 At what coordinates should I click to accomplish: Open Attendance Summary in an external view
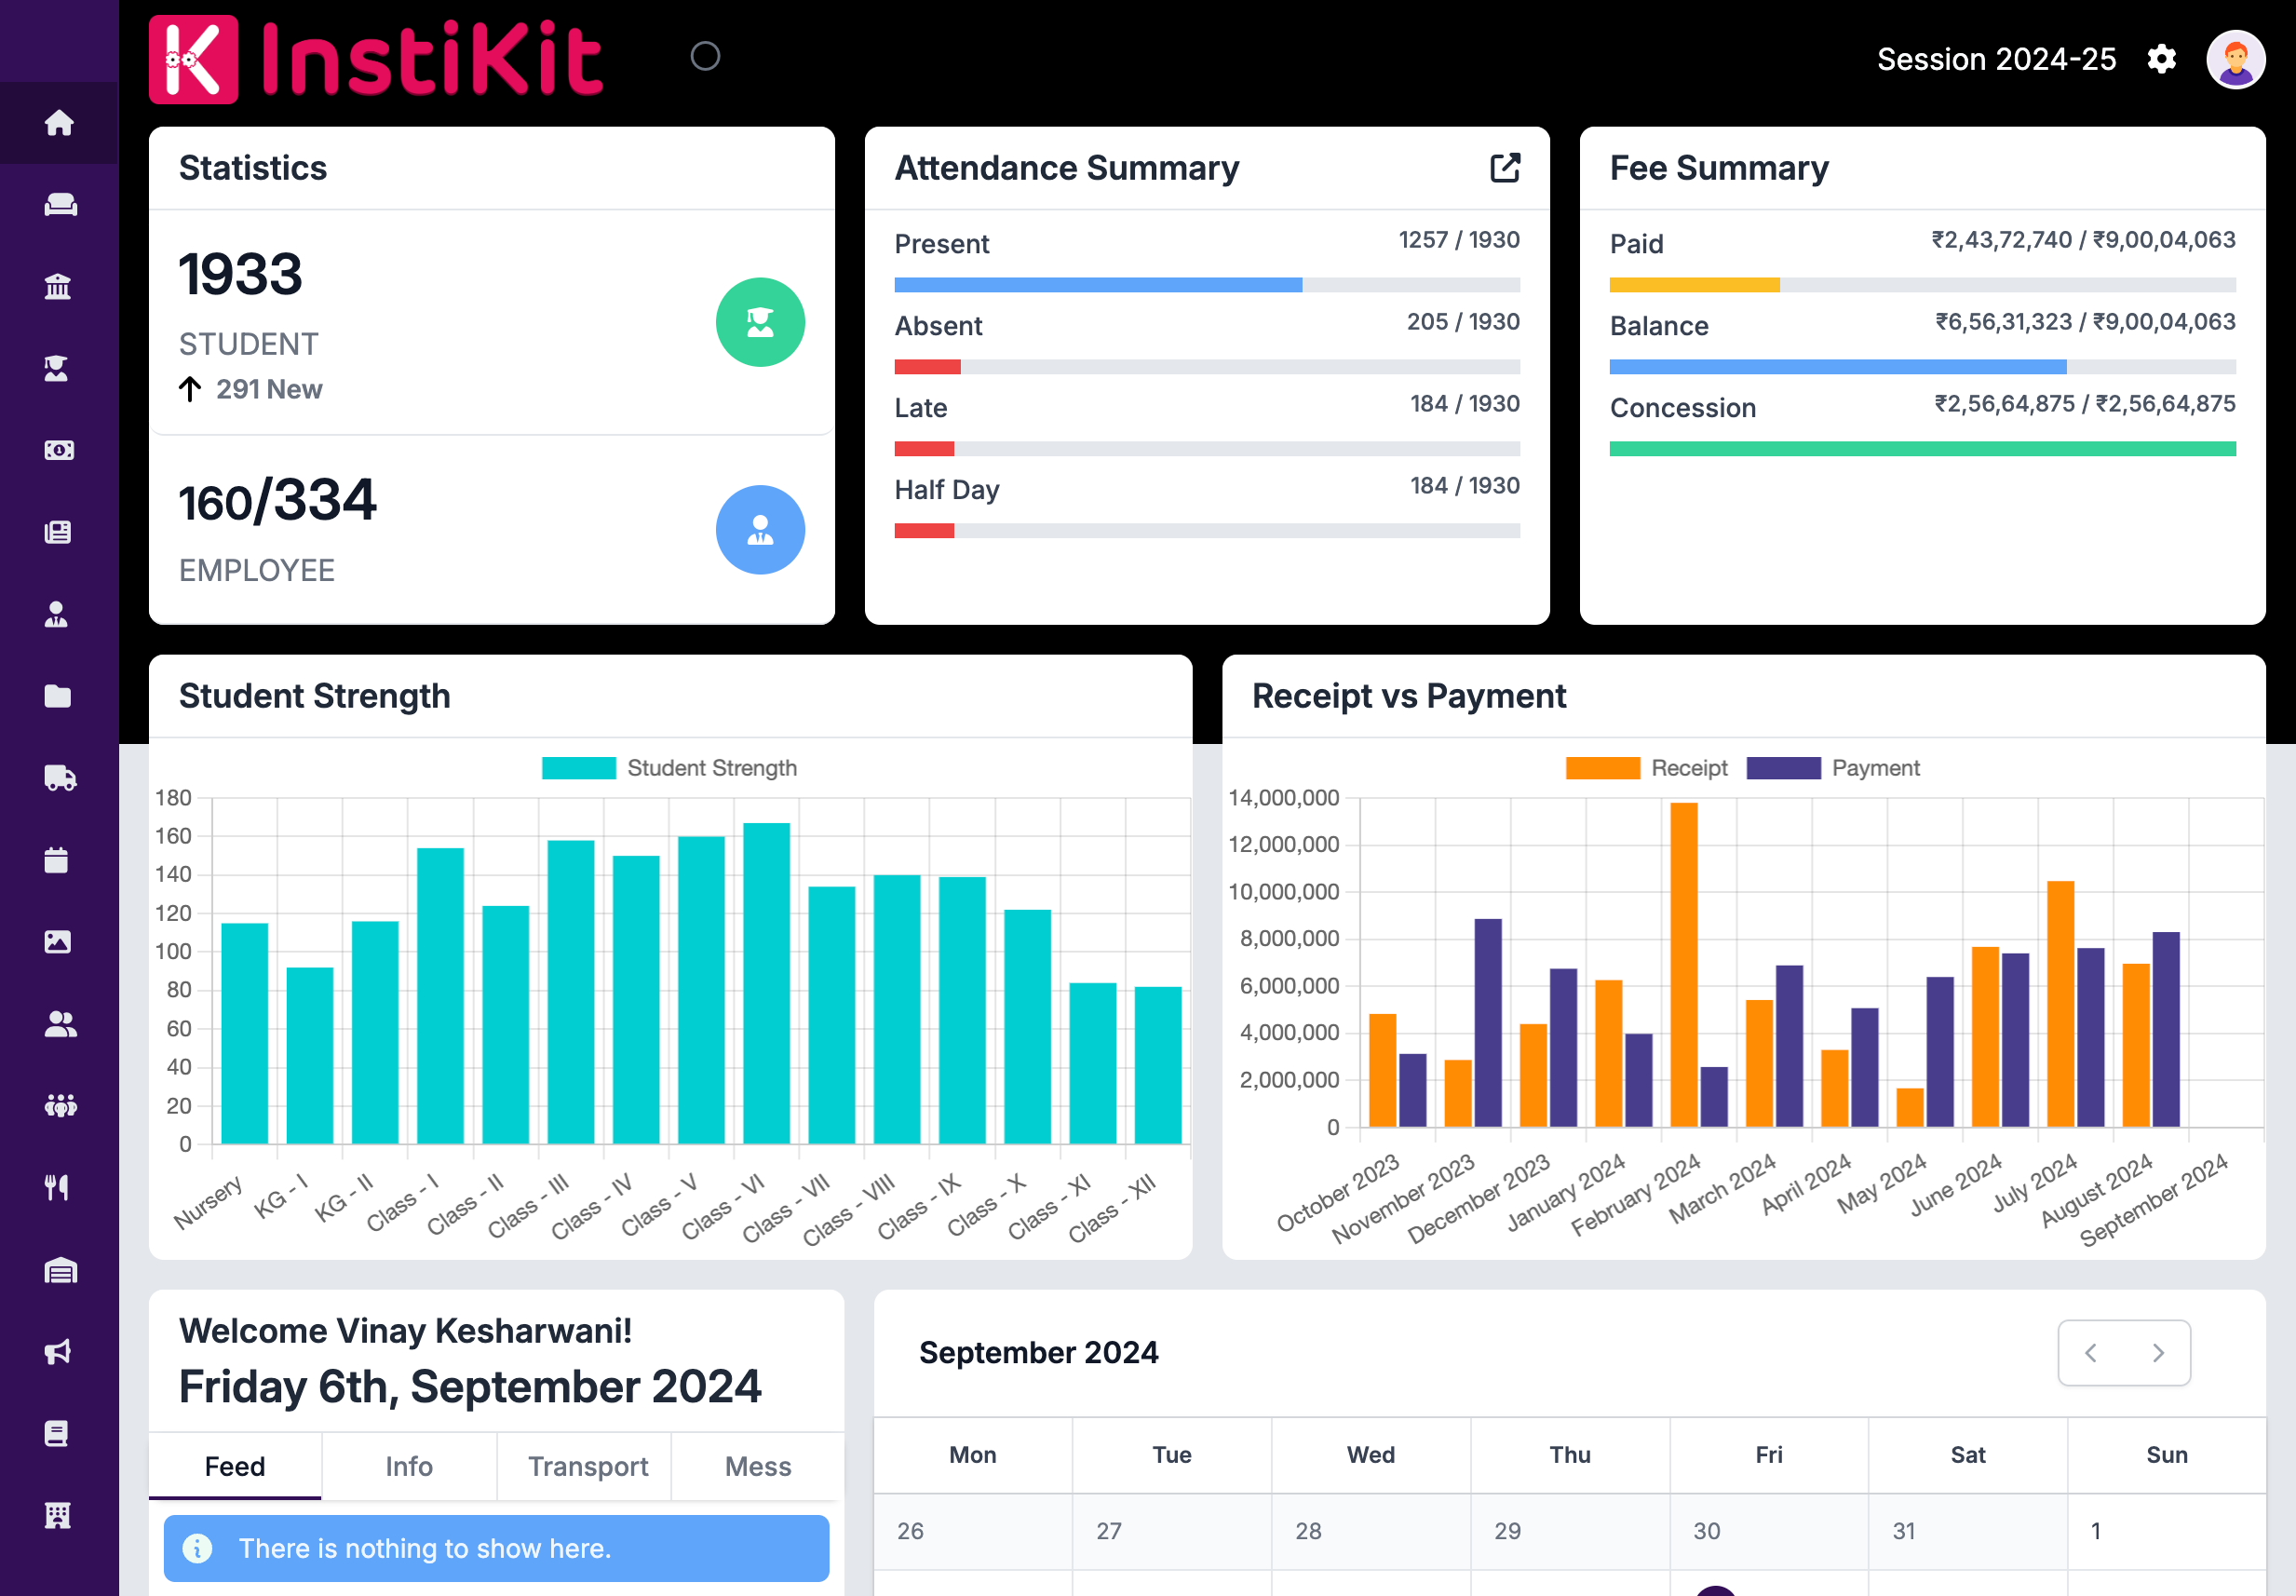pos(1504,168)
